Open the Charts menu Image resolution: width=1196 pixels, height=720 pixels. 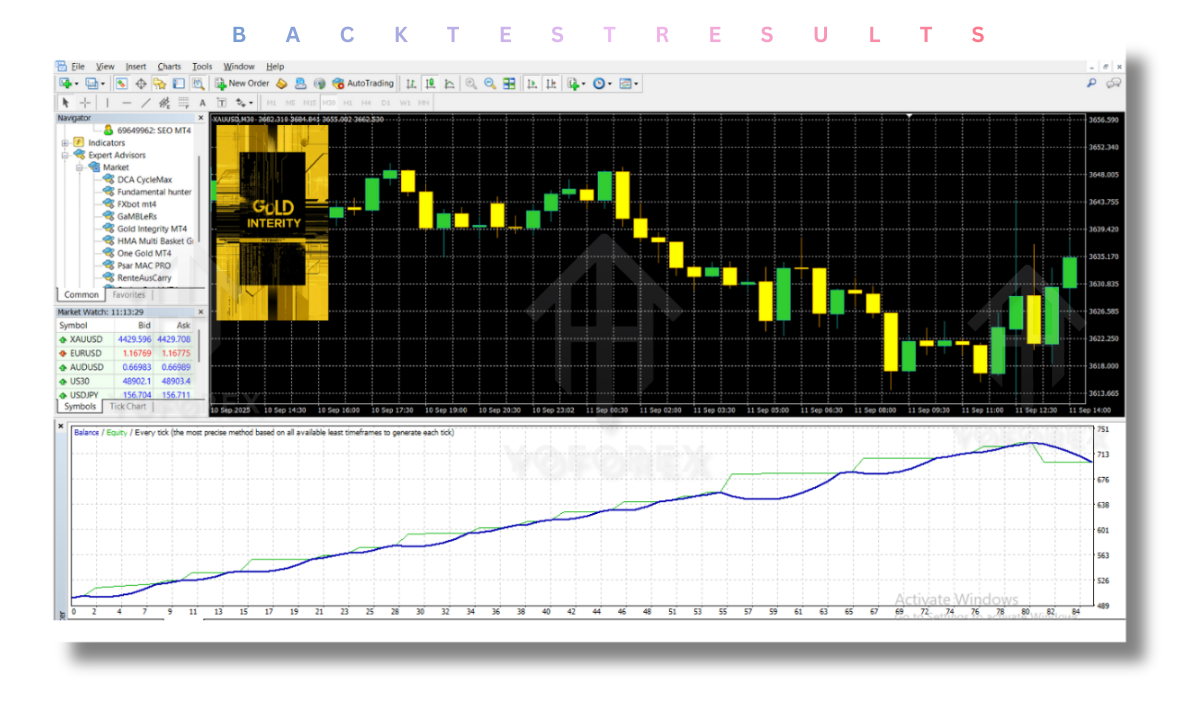click(171, 66)
